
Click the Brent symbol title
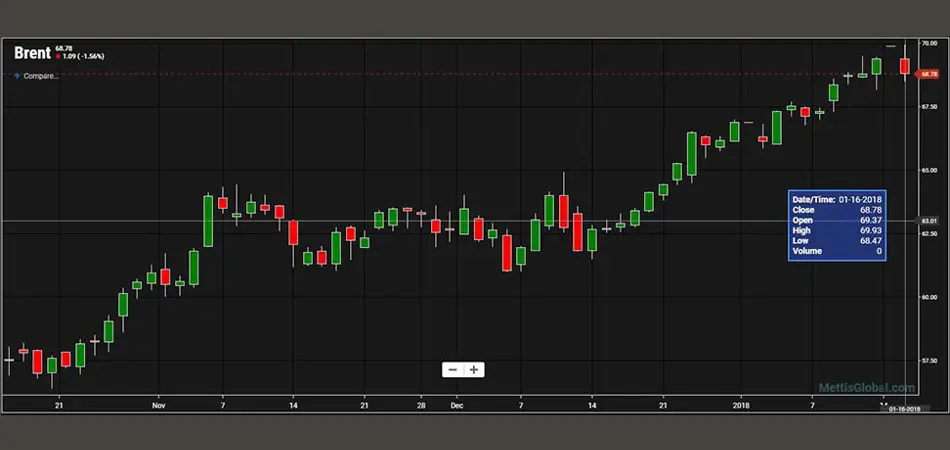click(33, 54)
